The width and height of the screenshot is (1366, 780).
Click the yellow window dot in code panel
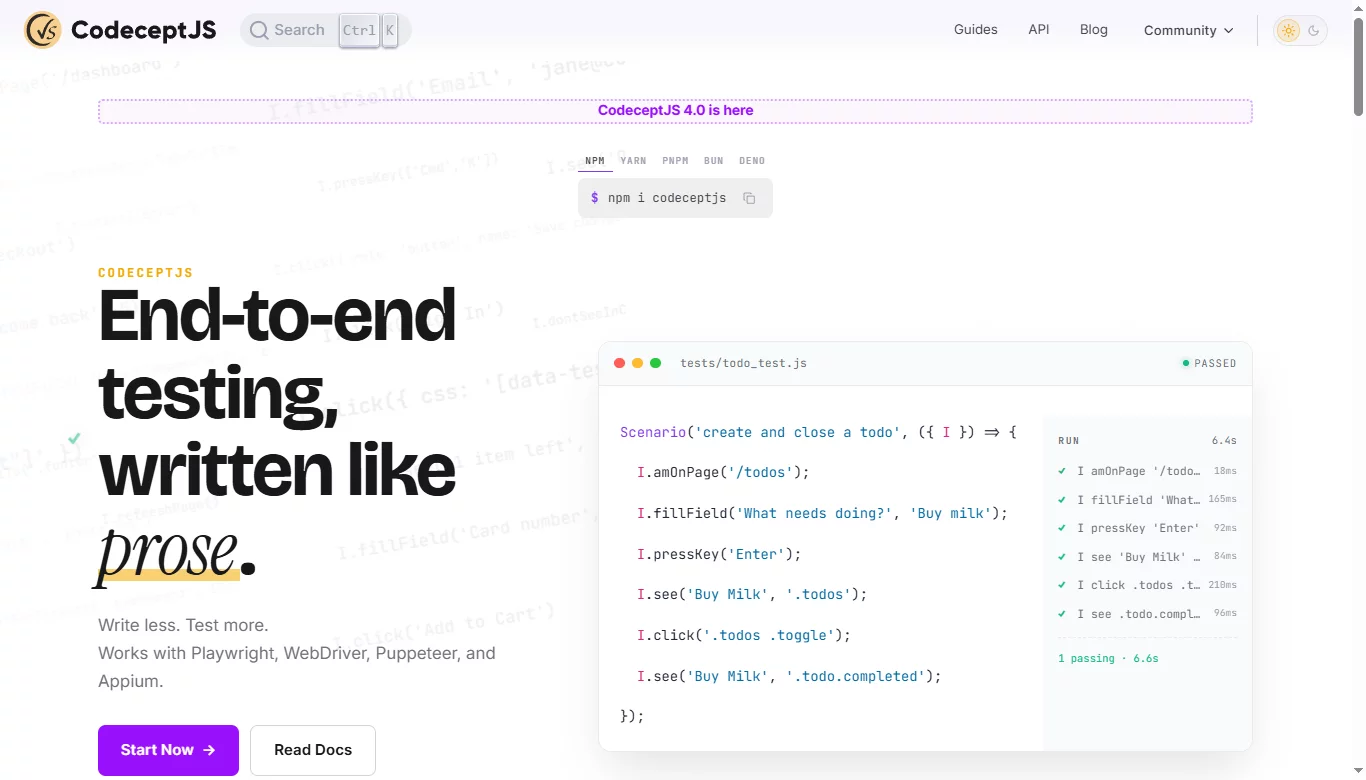pyautogui.click(x=638, y=363)
